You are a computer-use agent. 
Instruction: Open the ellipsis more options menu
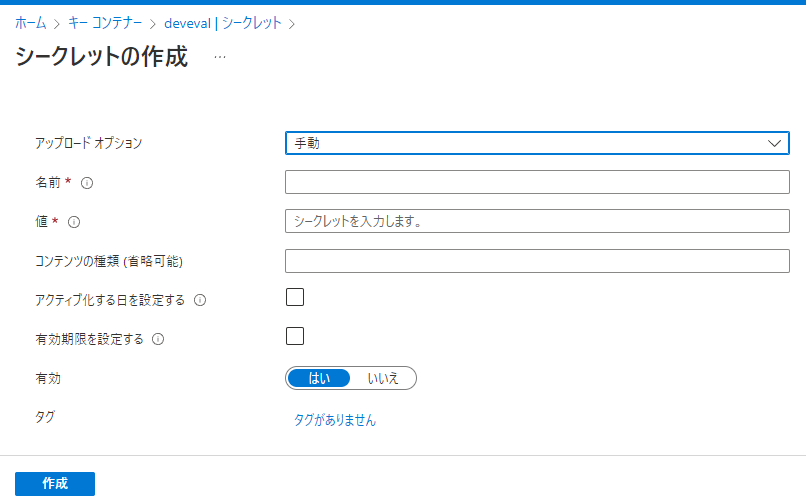[220, 57]
